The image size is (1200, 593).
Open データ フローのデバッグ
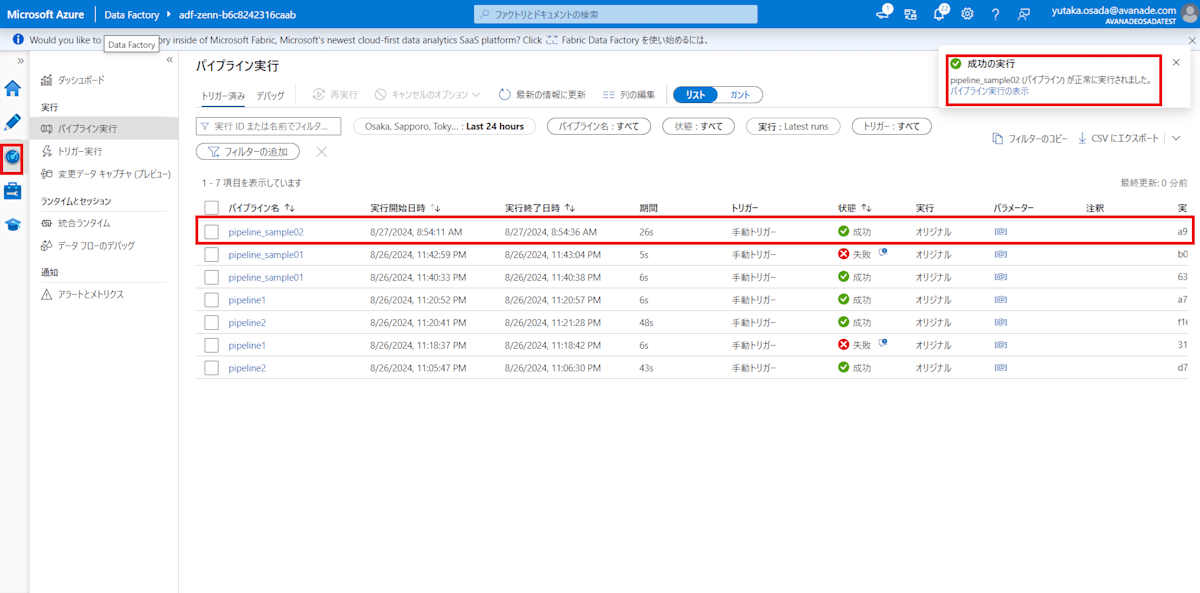pyautogui.click(x=87, y=246)
